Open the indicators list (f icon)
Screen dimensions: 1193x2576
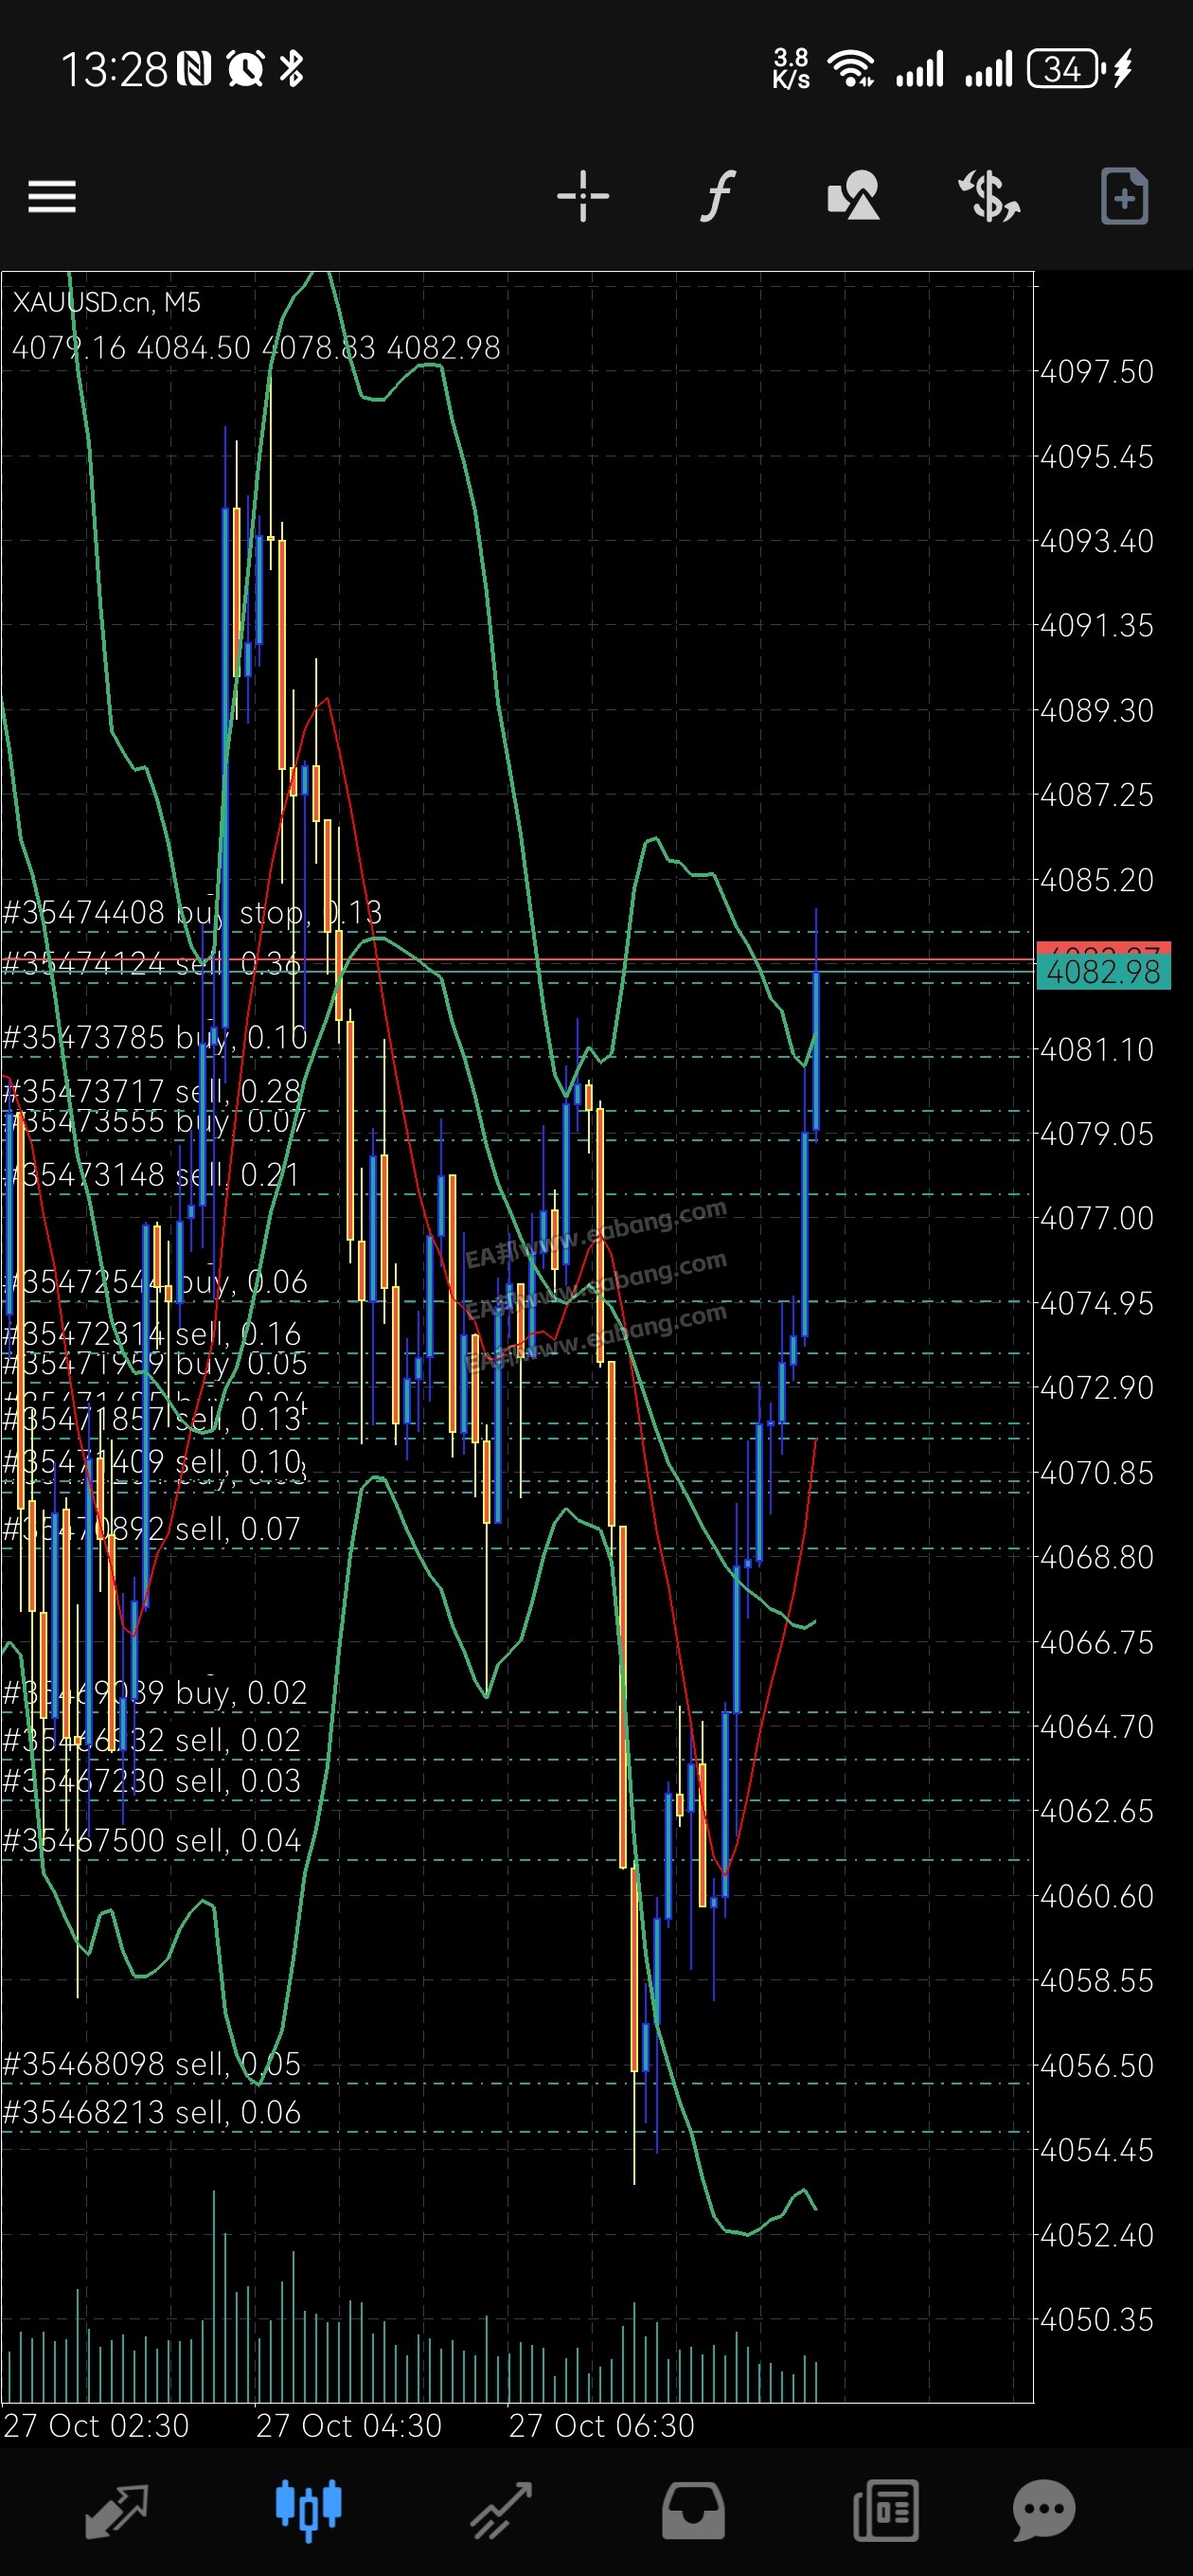click(x=717, y=196)
